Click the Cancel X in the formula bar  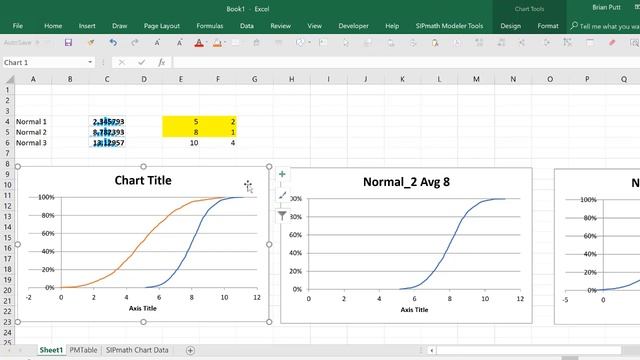[122, 62]
